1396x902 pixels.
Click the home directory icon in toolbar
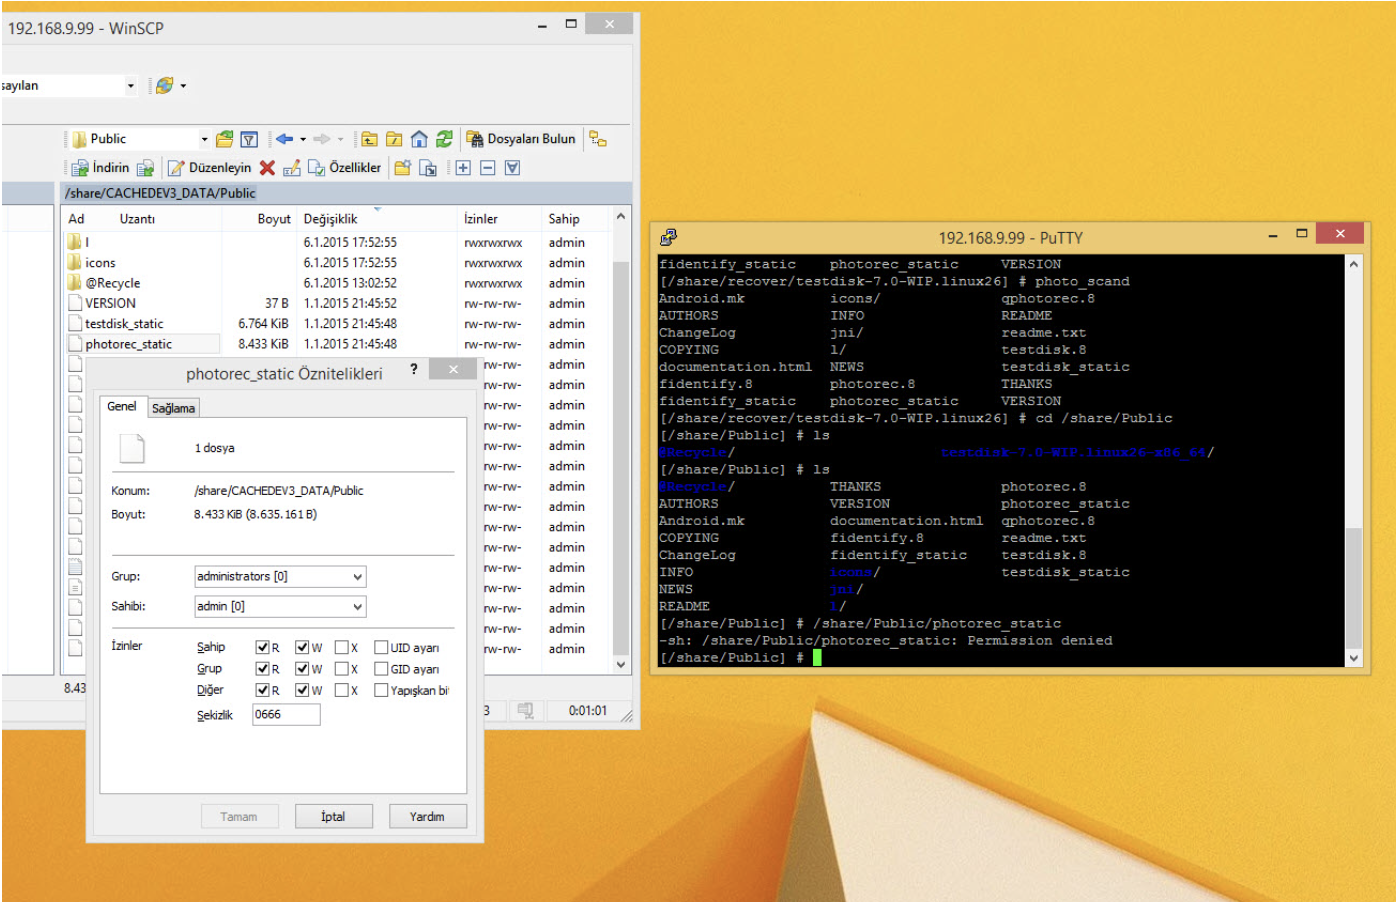tap(419, 139)
